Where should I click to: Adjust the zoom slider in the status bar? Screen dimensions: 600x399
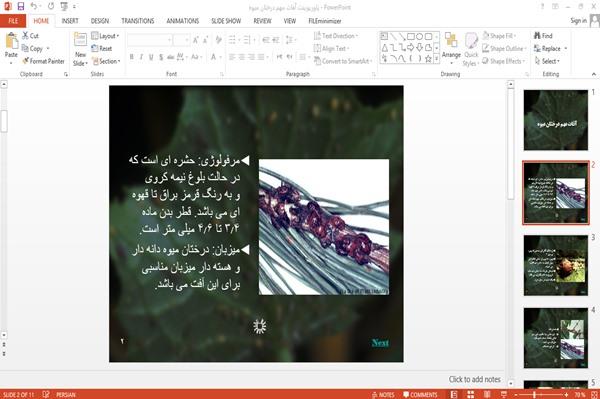[x=535, y=394]
